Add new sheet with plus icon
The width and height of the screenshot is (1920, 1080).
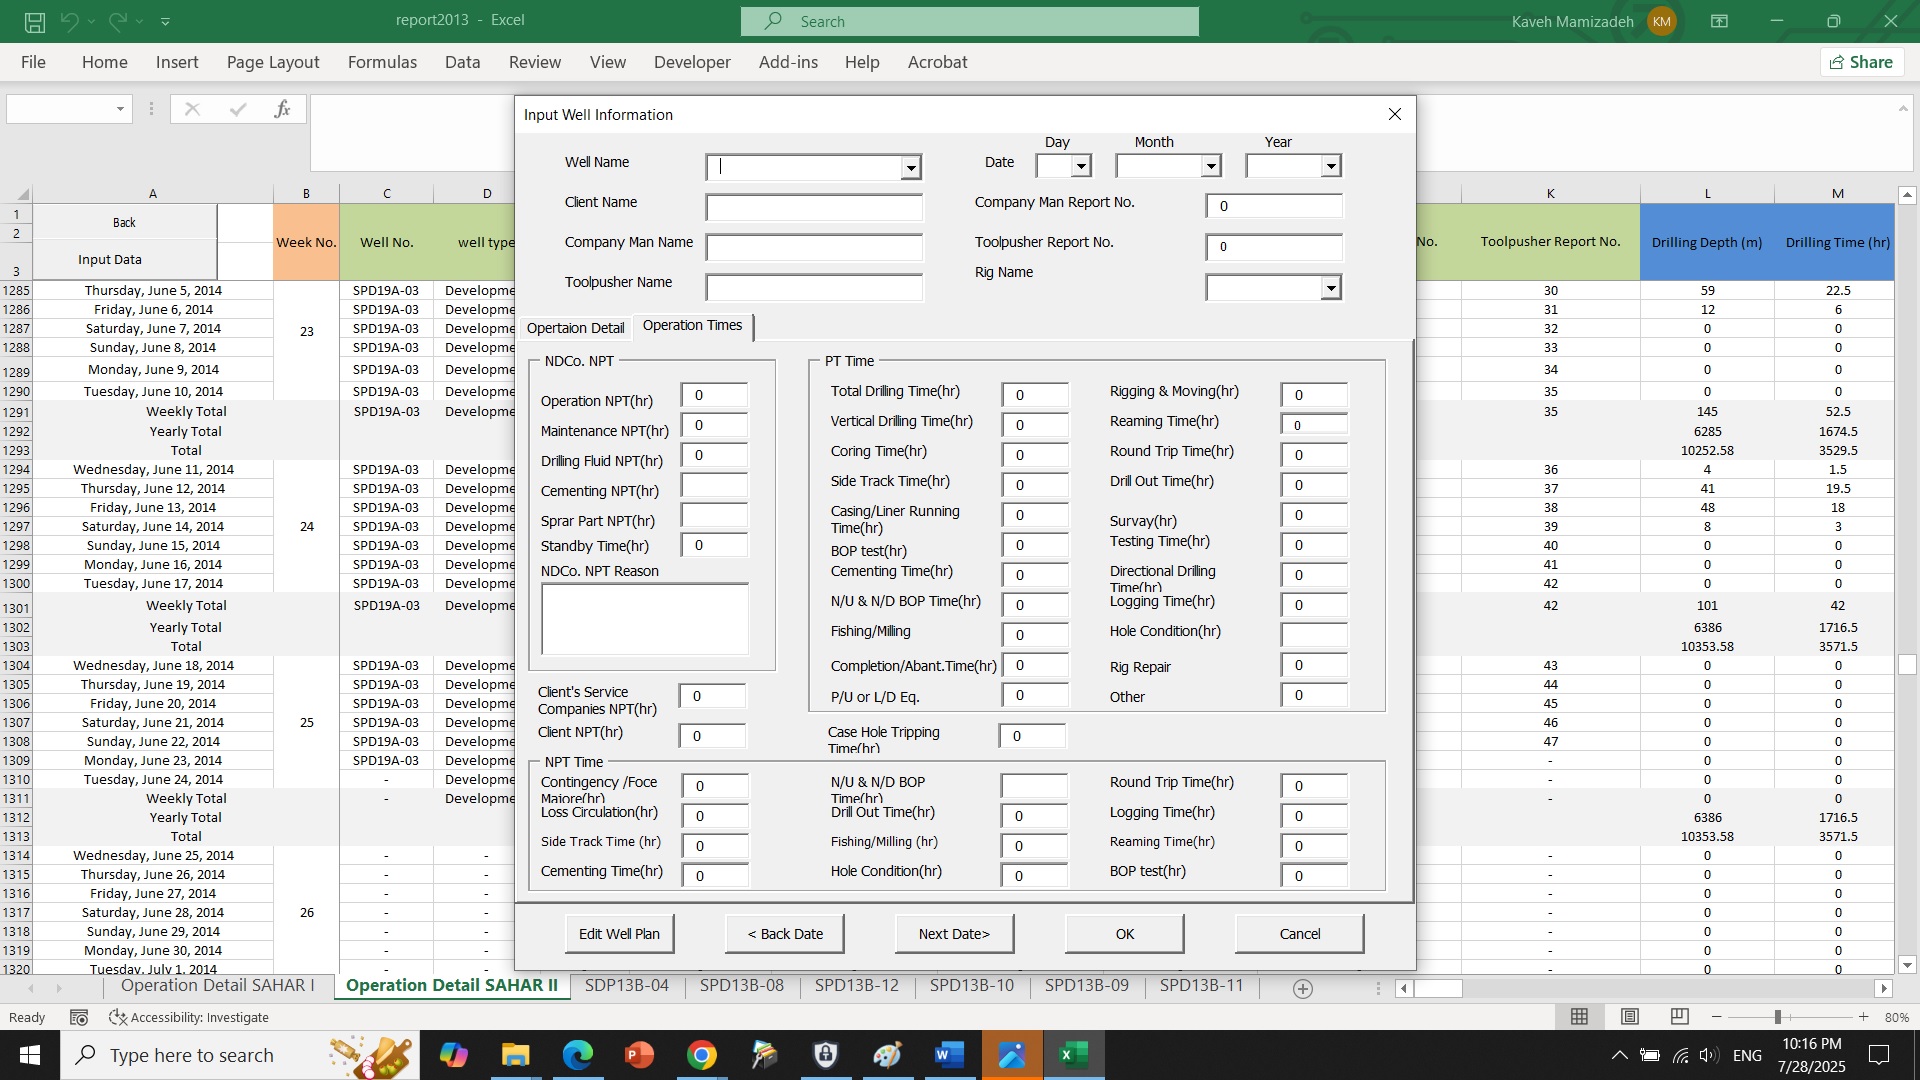[x=1302, y=988]
